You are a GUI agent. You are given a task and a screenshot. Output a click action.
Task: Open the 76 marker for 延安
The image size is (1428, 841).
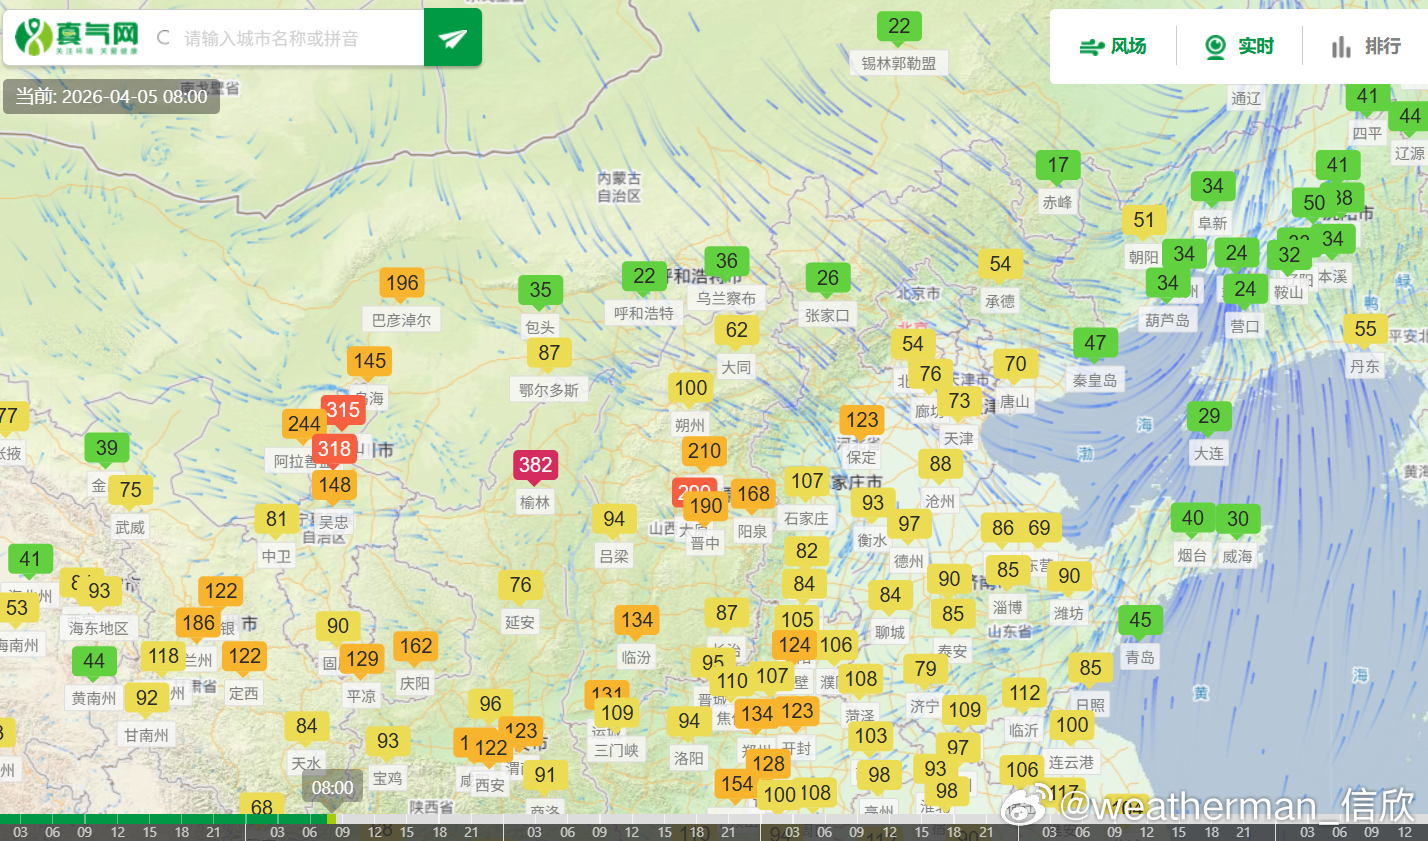tap(520, 586)
